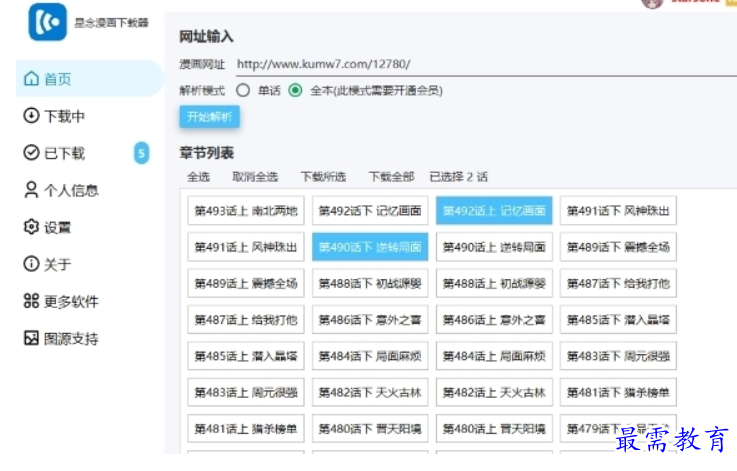737x471 pixels.
Task: Click the 个人信息 person icon
Action: [31, 190]
